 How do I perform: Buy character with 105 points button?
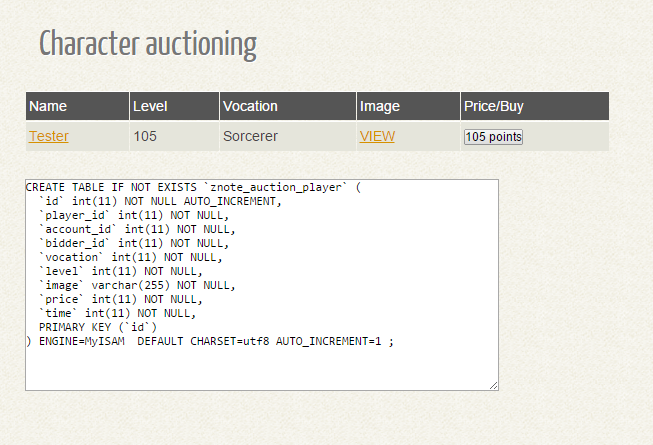click(x=493, y=137)
